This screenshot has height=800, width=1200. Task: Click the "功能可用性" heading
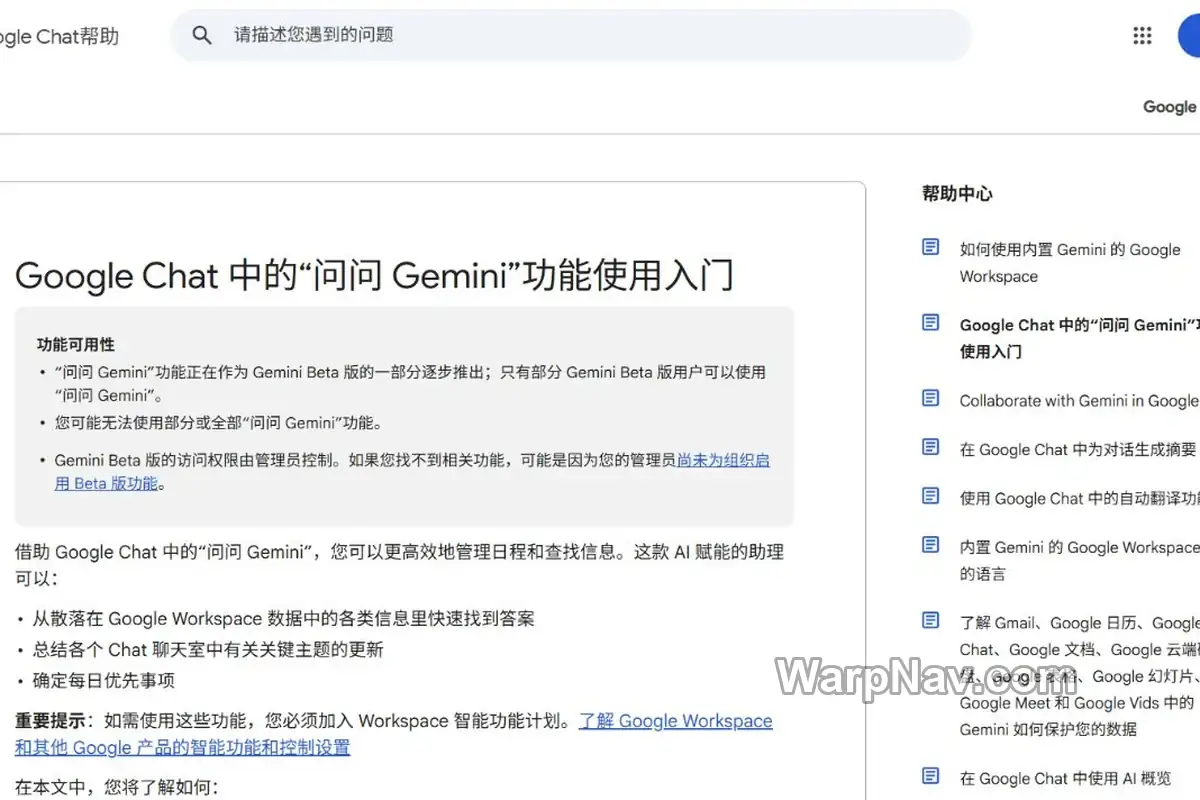pos(76,345)
